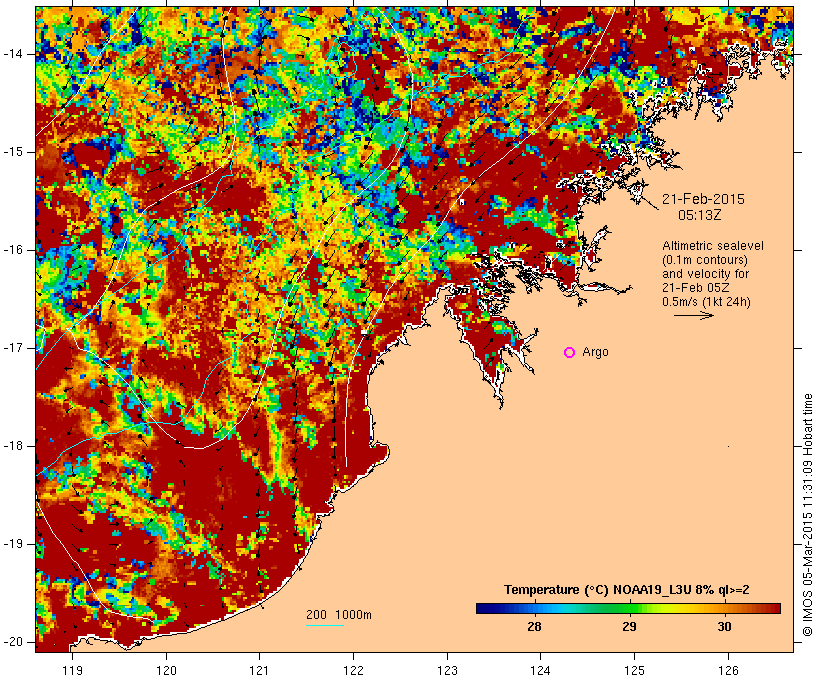The height and width of the screenshot is (680, 820).
Task: Click the color bar value 29
Action: [629, 627]
